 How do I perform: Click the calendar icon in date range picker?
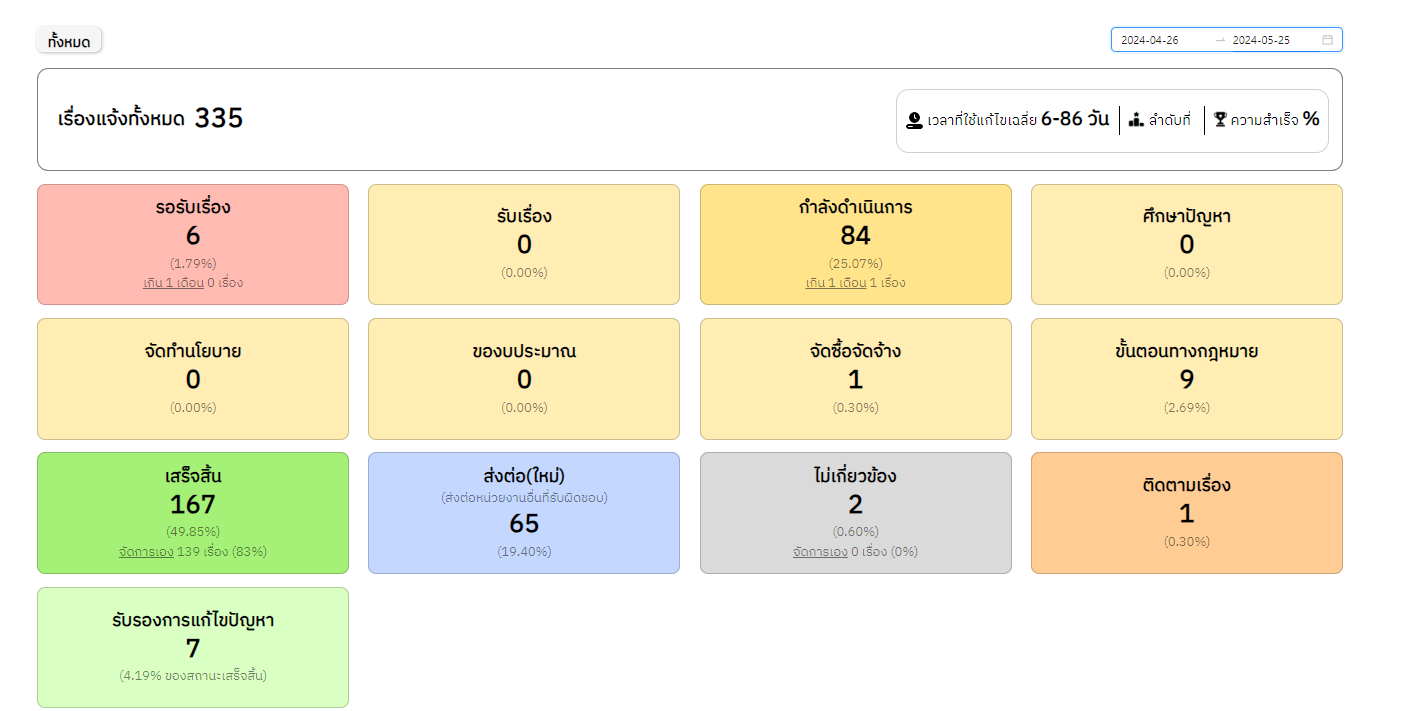pos(1327,40)
